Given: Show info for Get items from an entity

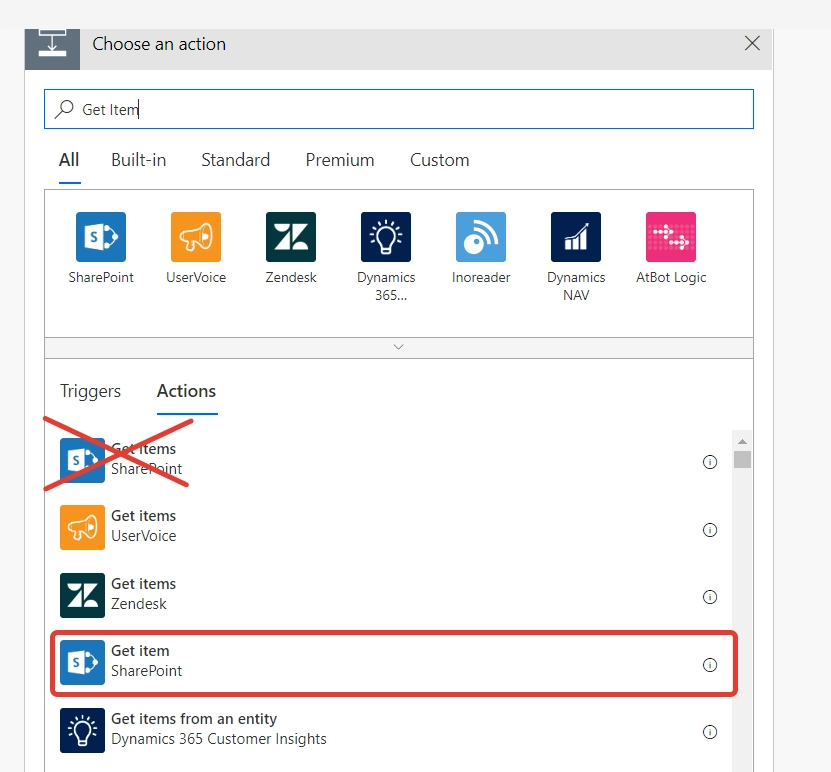Looking at the screenshot, I should click(x=710, y=732).
